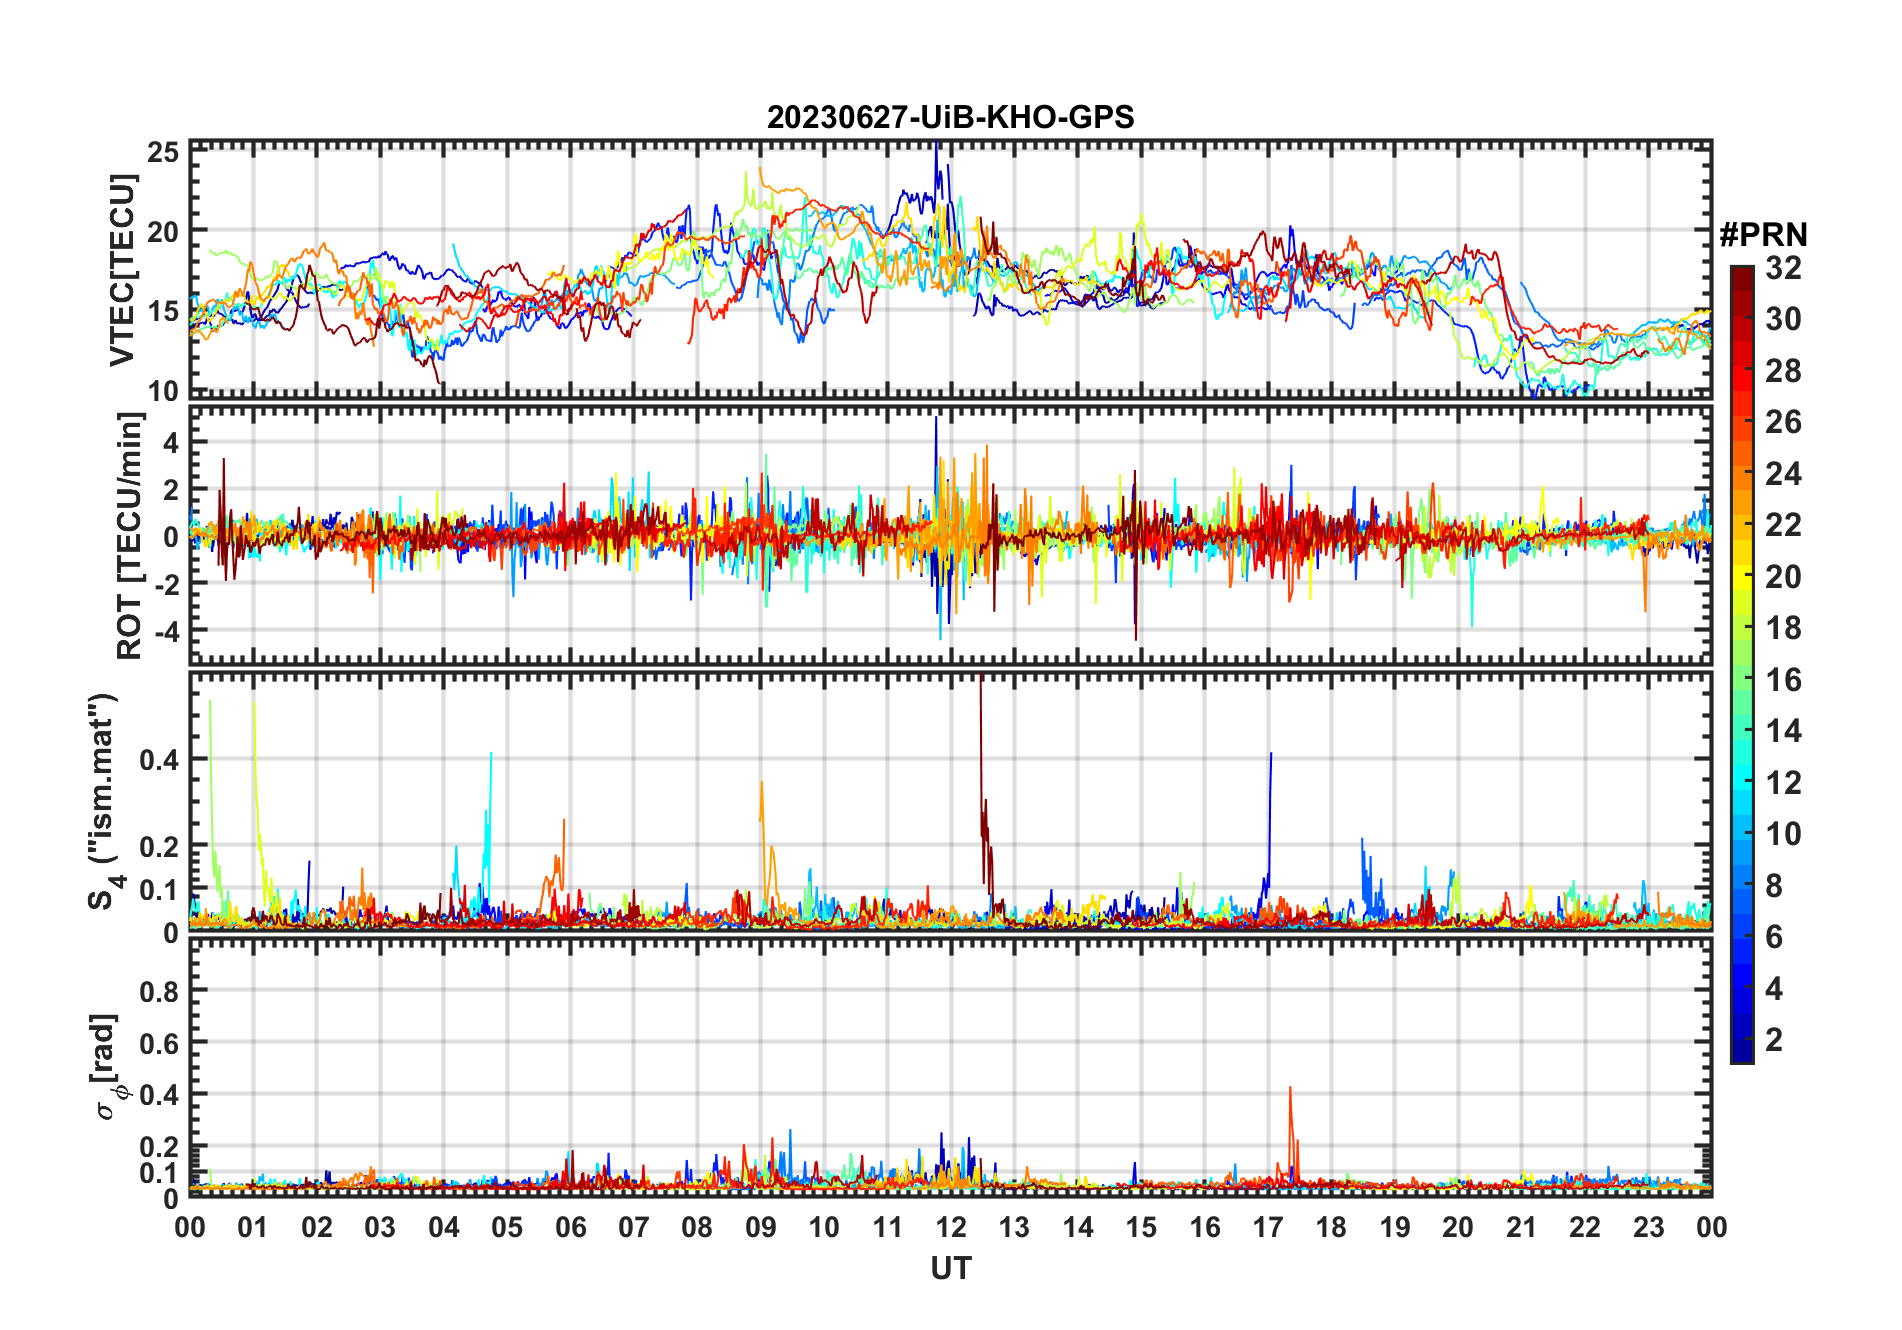Image resolution: width=1902 pixels, height=1330 pixels.
Task: Select the 23 hour tick on the UT axis
Action: (1648, 1228)
